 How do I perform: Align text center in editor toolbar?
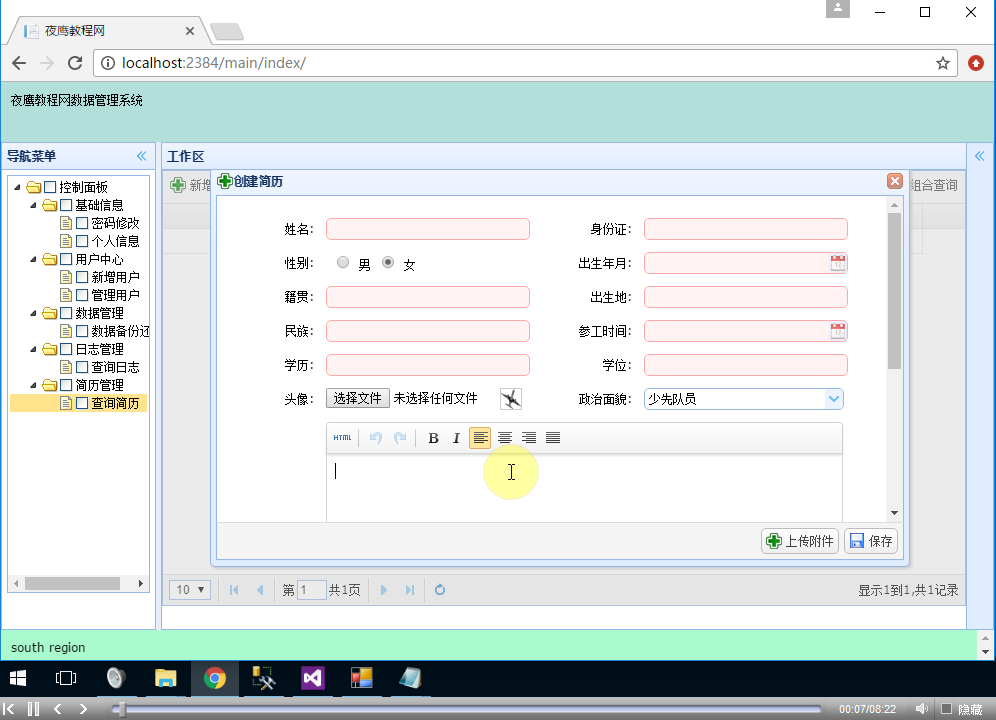[x=505, y=438]
